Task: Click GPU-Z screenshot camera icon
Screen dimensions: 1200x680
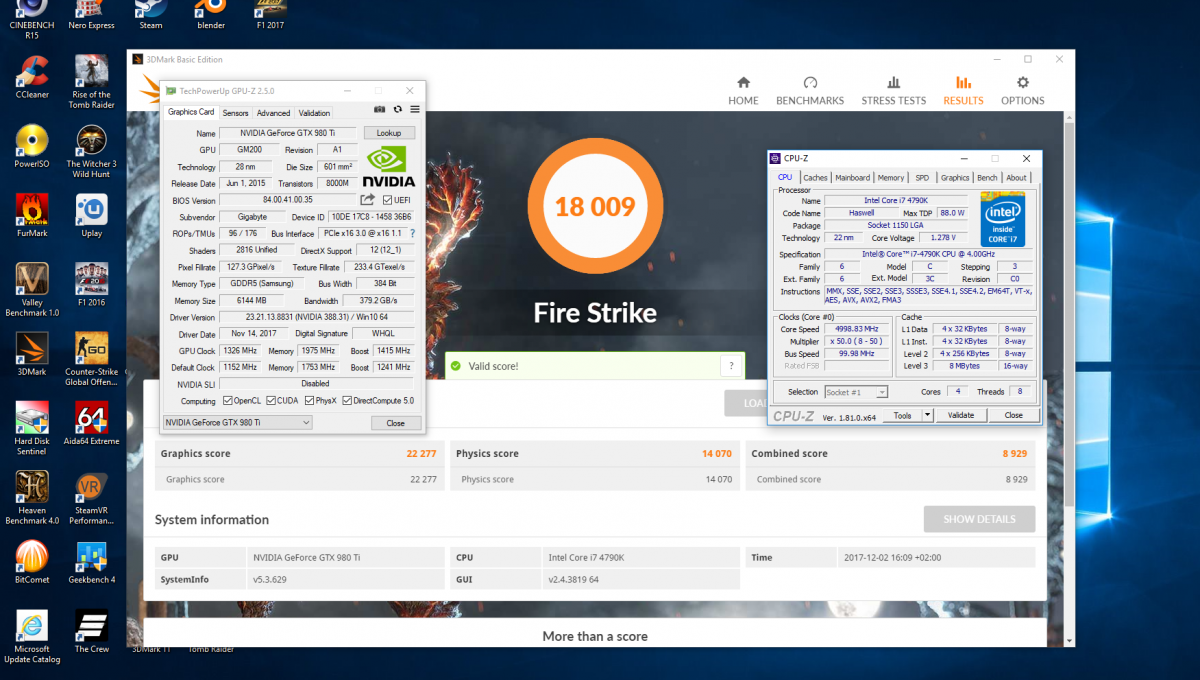Action: 380,109
